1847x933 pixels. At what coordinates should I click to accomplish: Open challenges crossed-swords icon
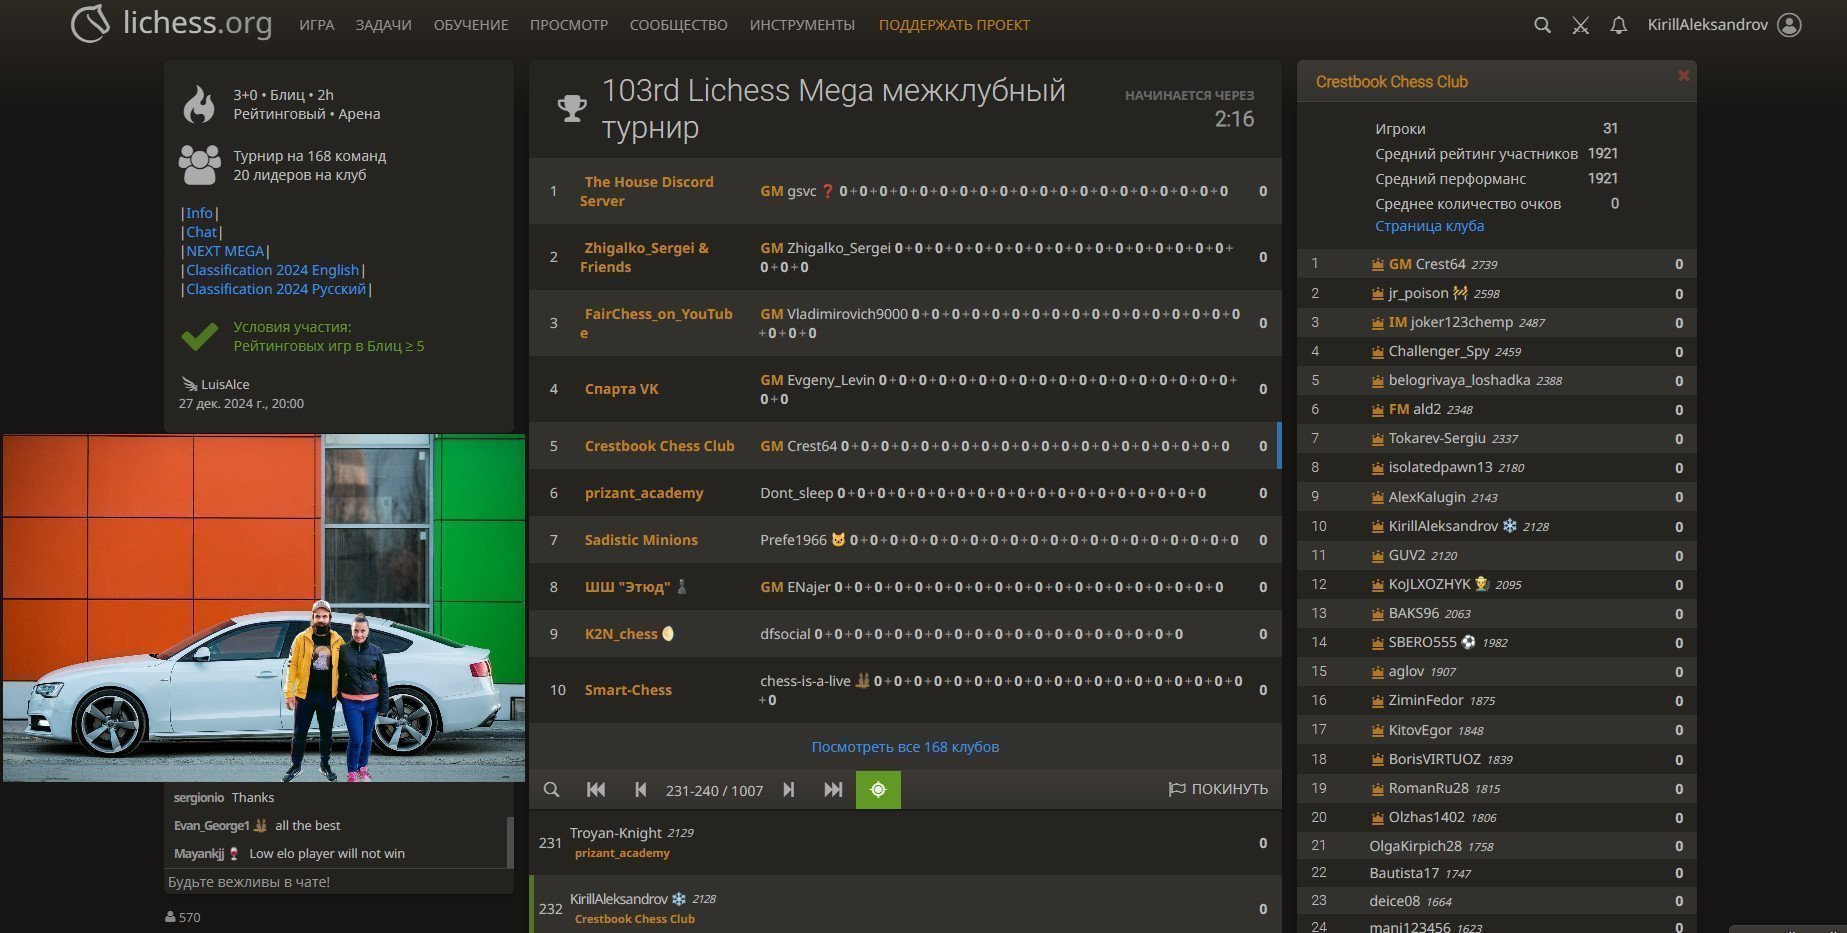point(1580,25)
